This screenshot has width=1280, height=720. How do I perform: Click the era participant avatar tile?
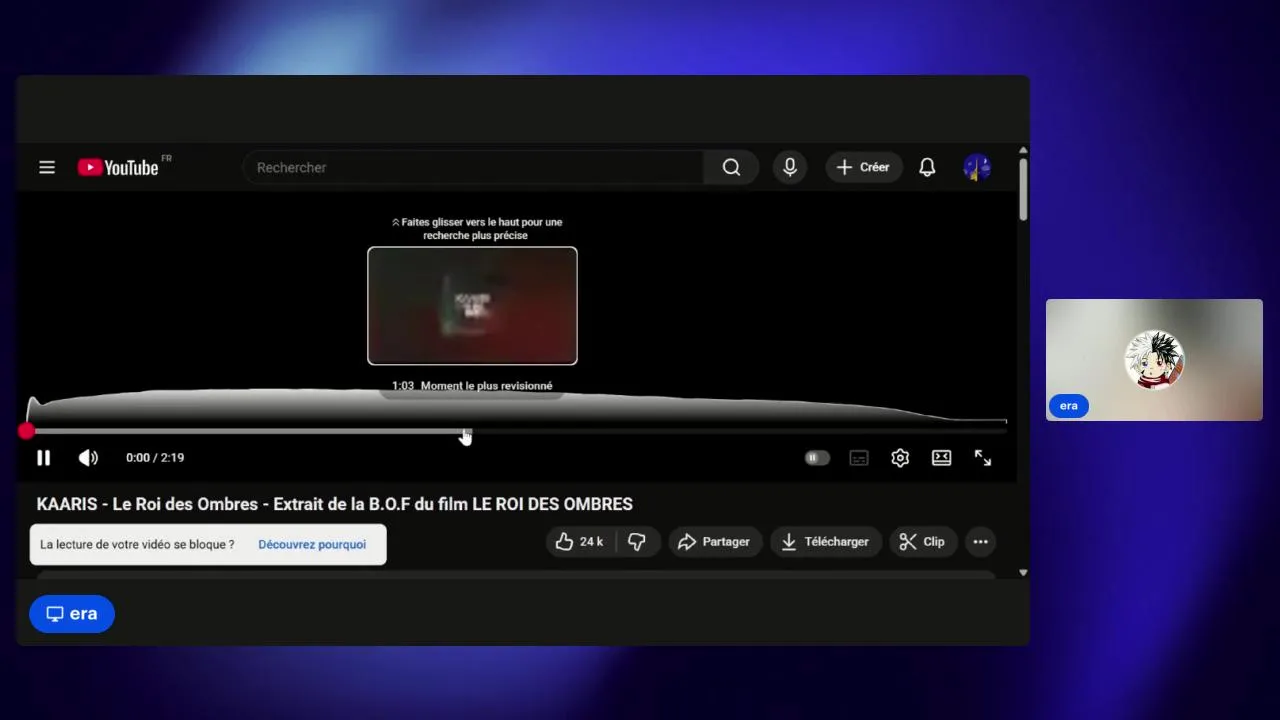[1154, 360]
